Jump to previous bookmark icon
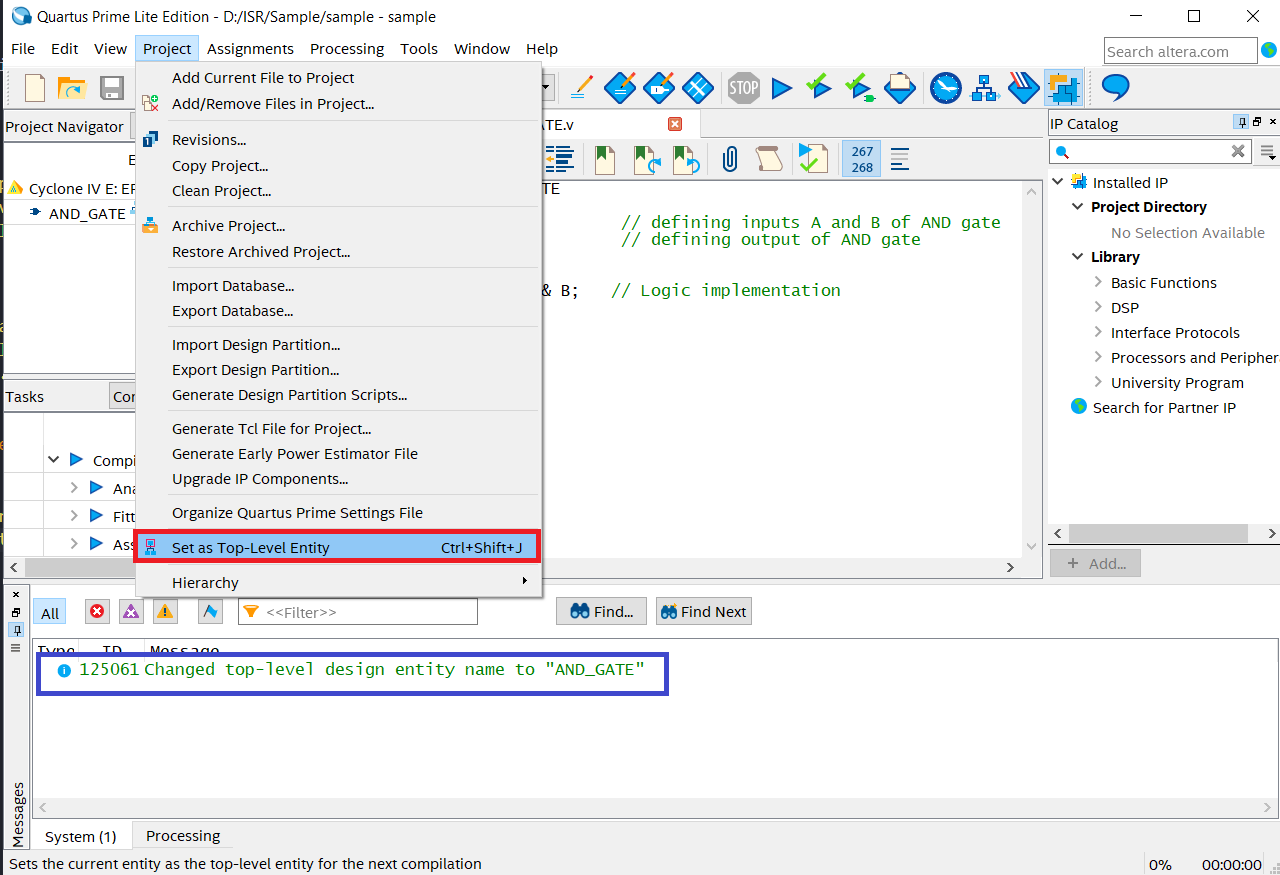 [646, 159]
